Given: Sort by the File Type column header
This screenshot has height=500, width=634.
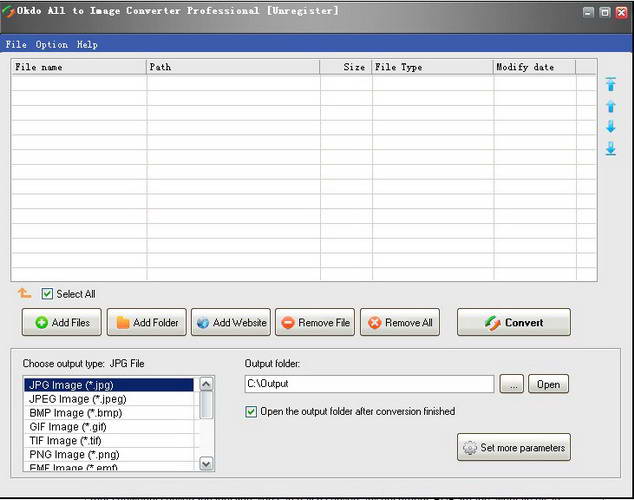Looking at the screenshot, I should pyautogui.click(x=433, y=67).
